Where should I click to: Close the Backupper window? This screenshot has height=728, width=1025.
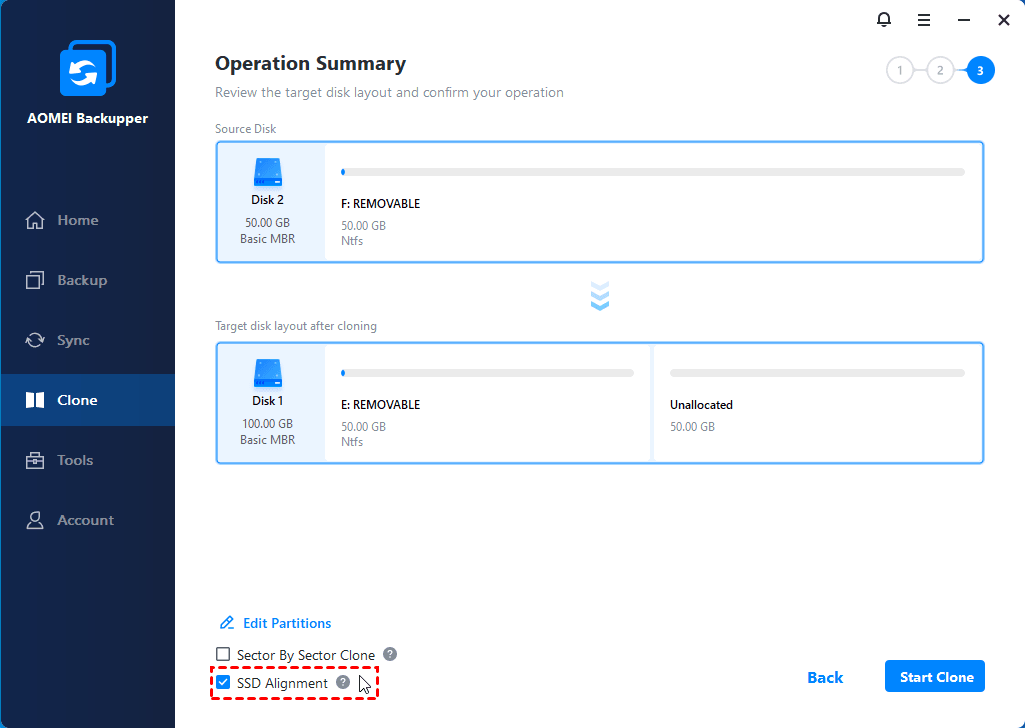[1004, 20]
